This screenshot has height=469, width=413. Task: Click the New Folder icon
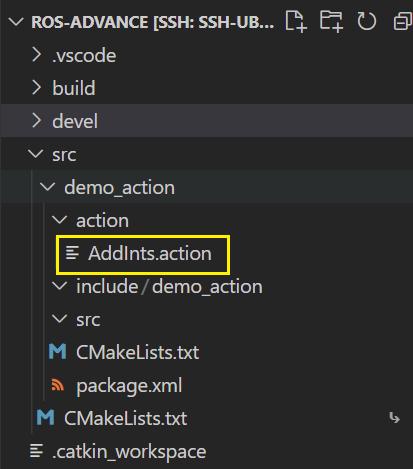pyautogui.click(x=331, y=22)
